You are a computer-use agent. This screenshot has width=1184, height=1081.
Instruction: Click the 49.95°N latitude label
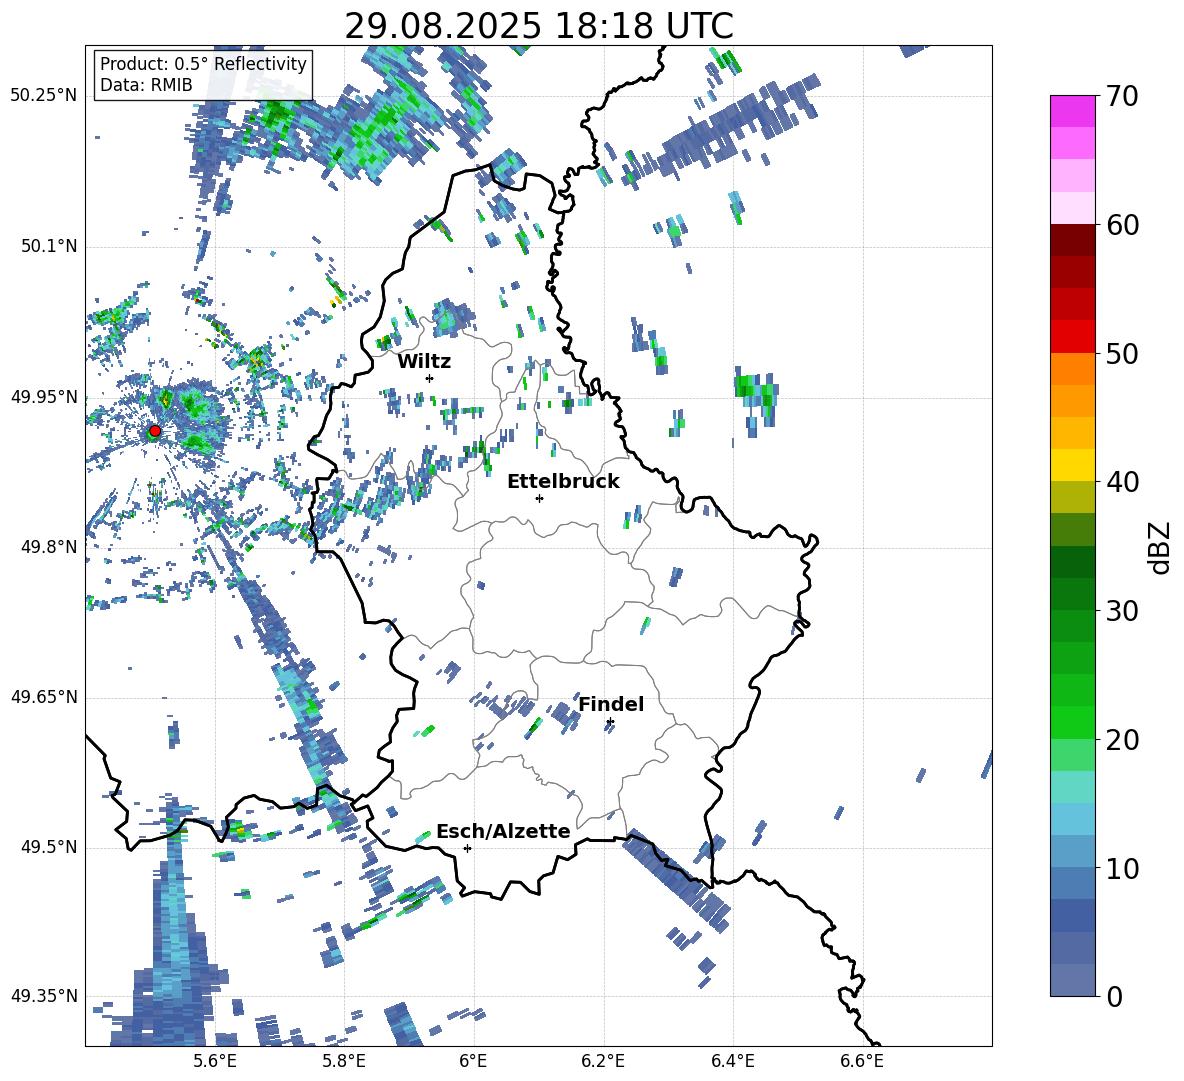coord(44,396)
